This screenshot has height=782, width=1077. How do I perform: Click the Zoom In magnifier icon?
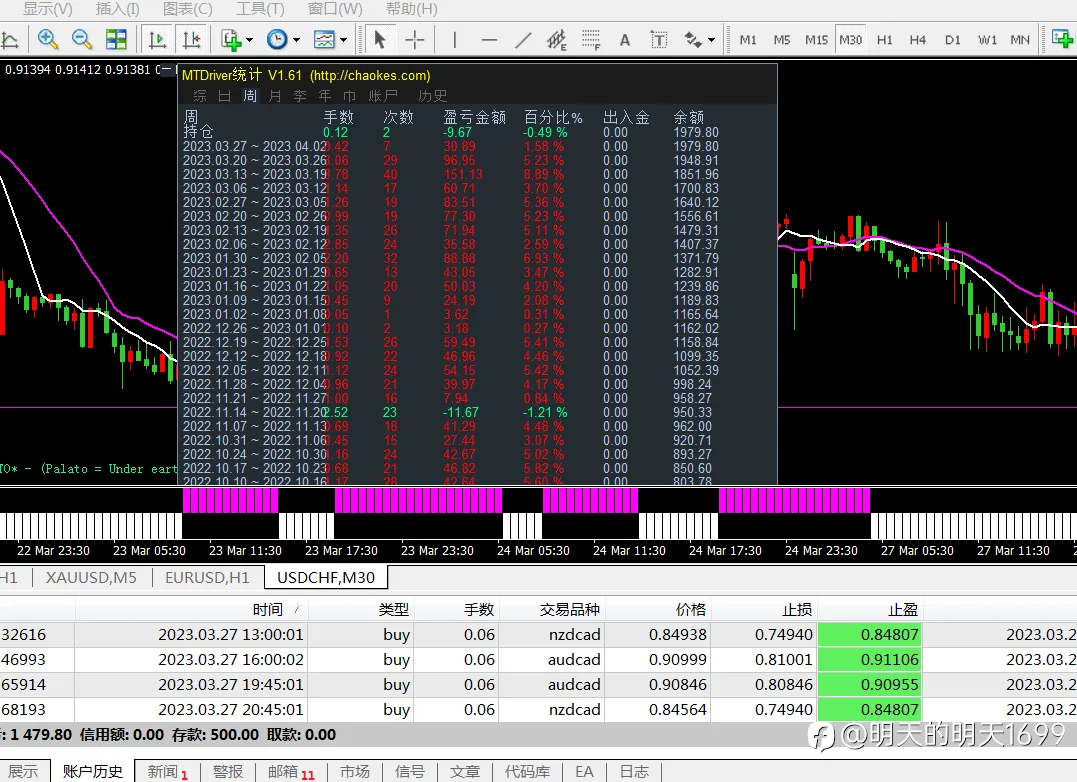[47, 40]
